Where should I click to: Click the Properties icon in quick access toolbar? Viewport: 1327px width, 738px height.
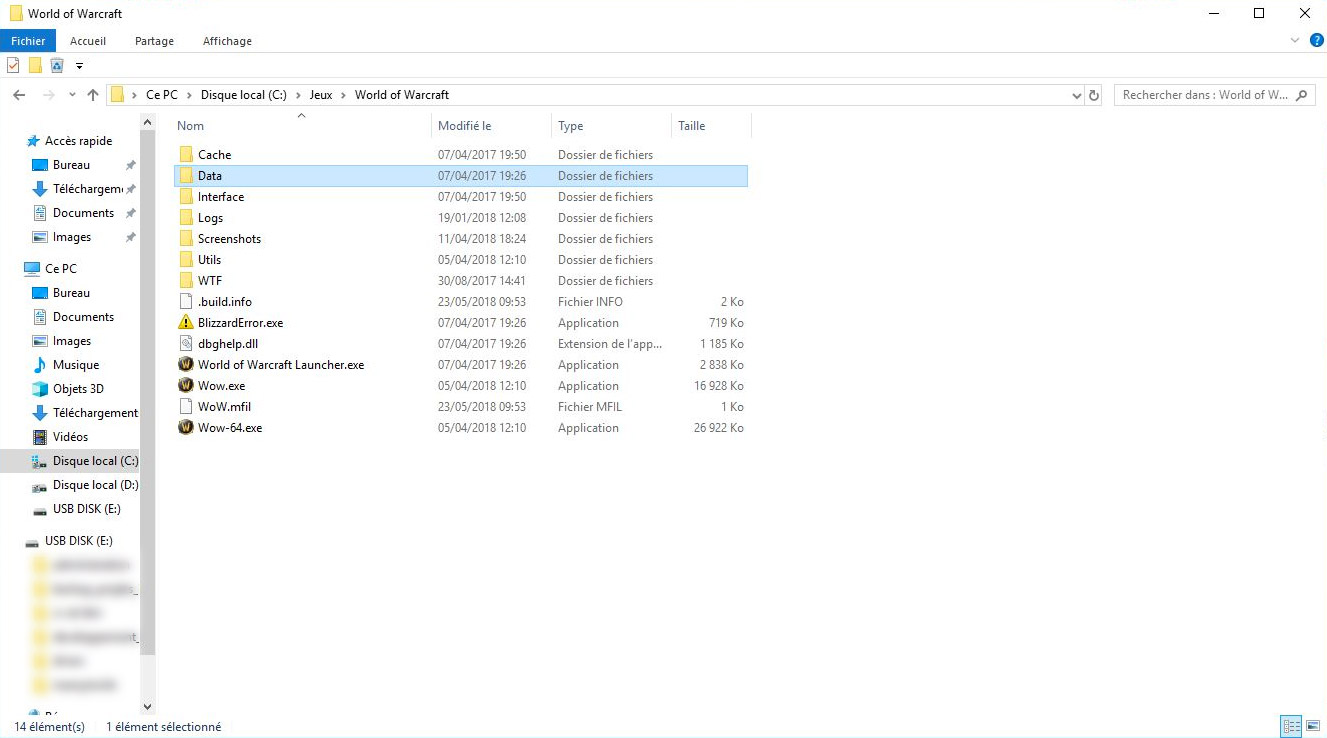point(13,66)
